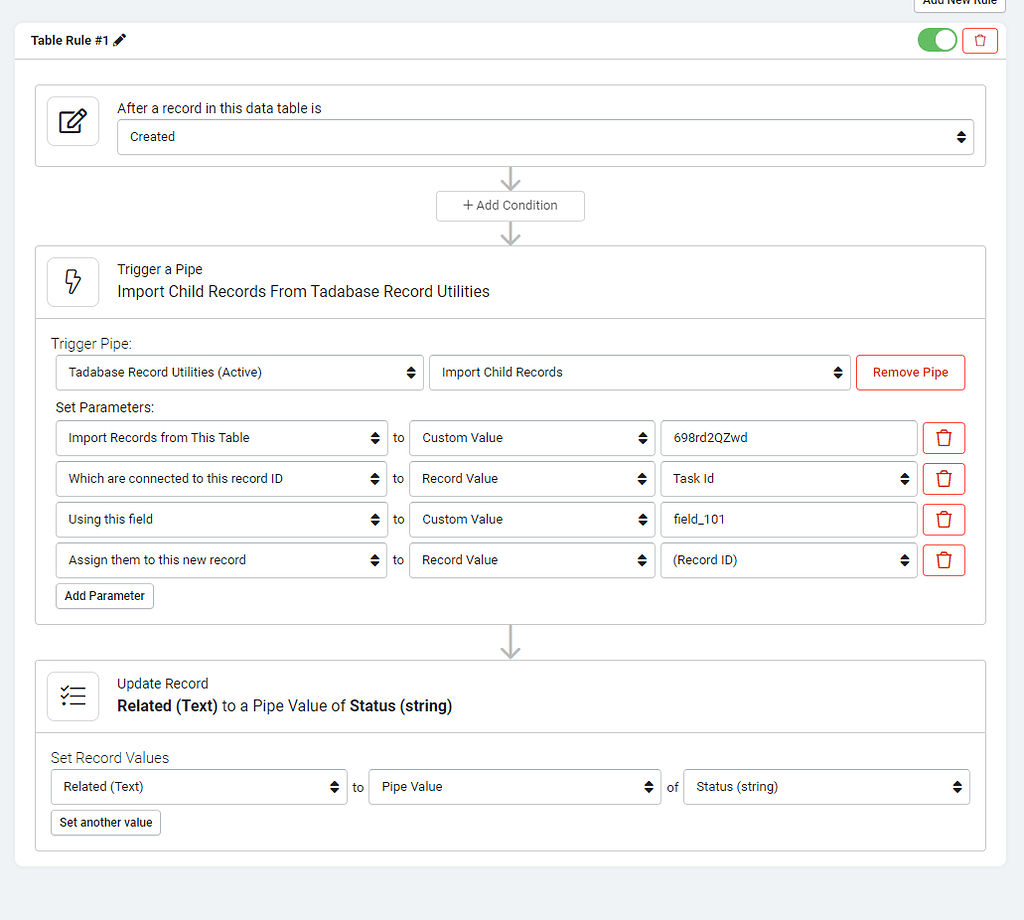1024x920 pixels.
Task: Click the Remove Pipe button
Action: pos(910,372)
